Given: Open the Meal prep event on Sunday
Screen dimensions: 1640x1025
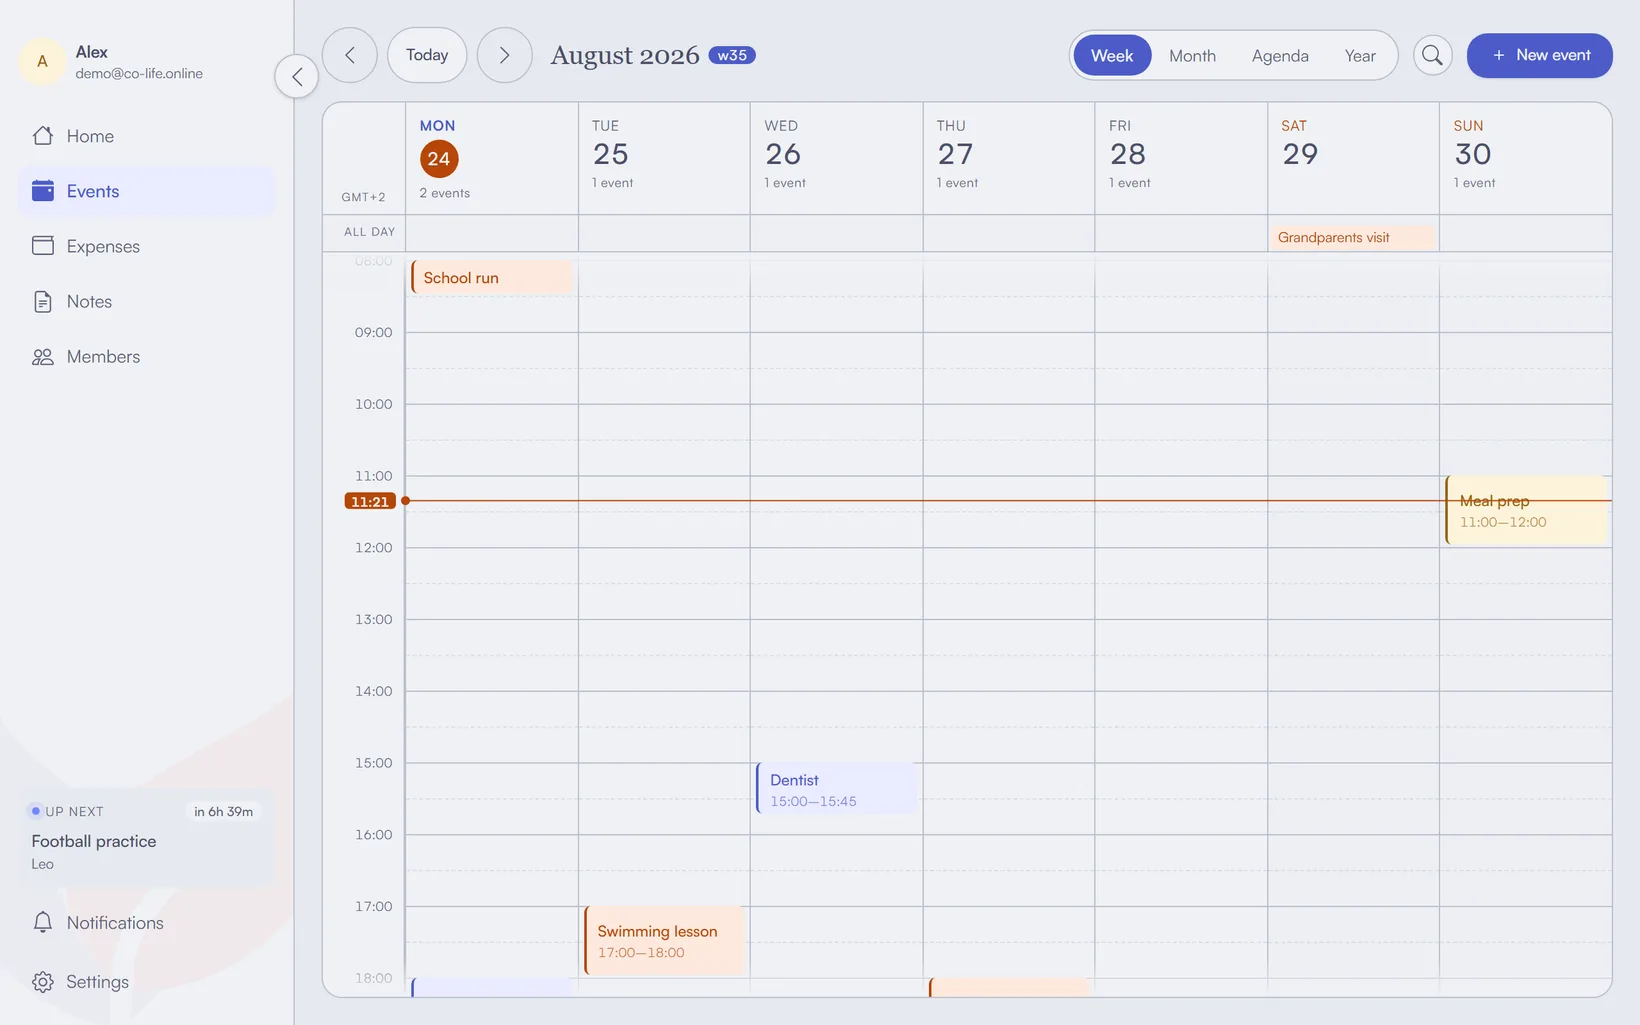Looking at the screenshot, I should pos(1526,510).
